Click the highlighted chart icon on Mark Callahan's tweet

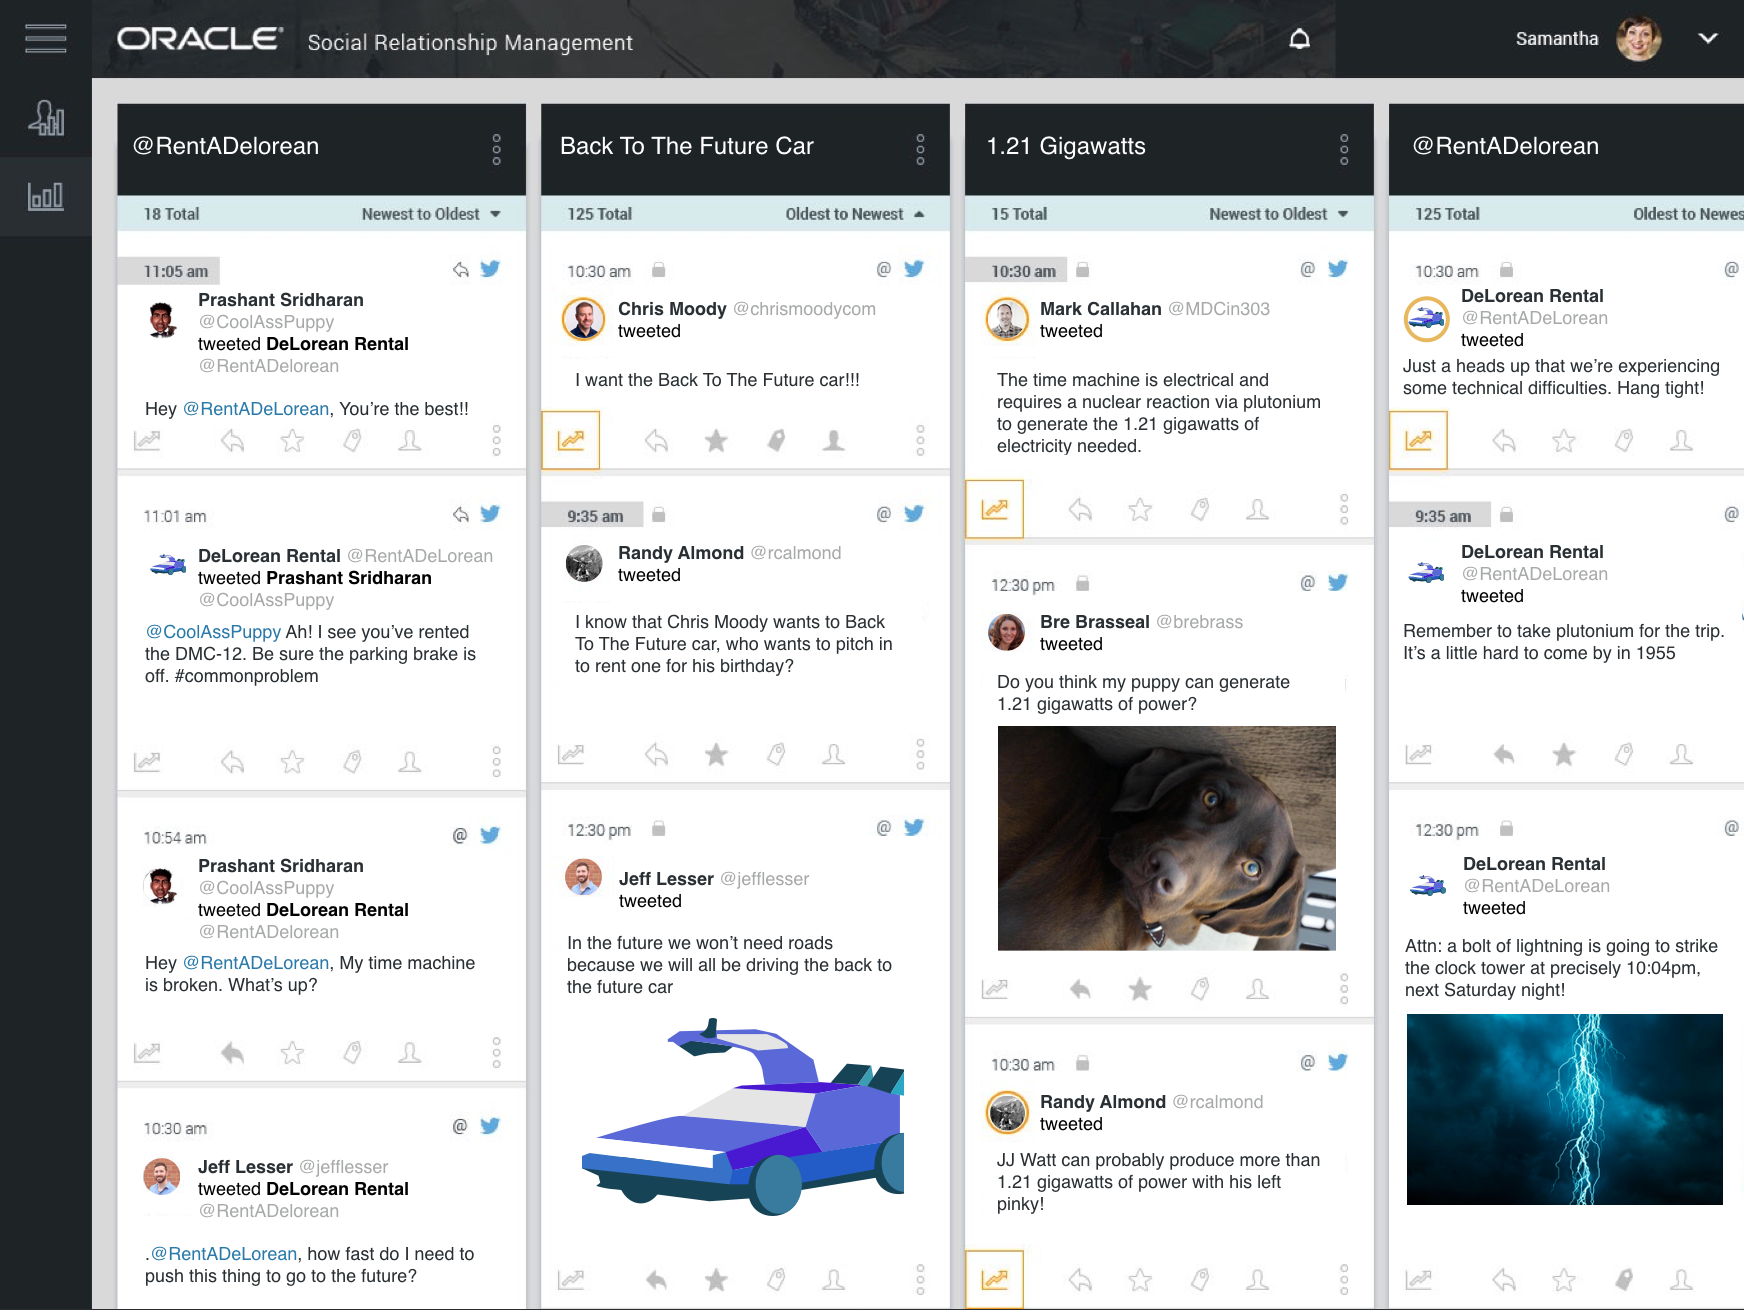pyautogui.click(x=994, y=509)
